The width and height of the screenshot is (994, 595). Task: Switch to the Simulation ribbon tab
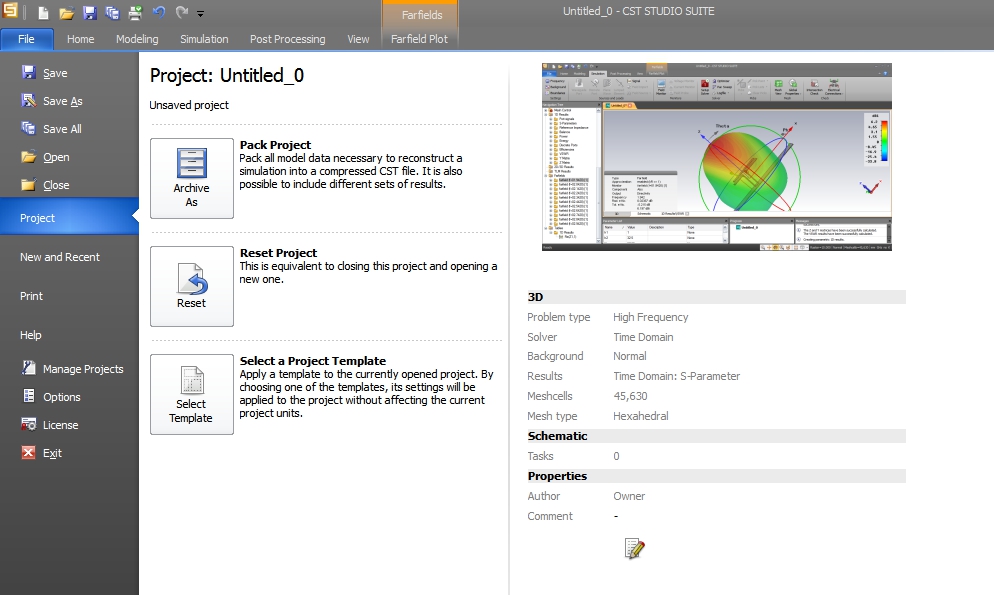pyautogui.click(x=204, y=39)
